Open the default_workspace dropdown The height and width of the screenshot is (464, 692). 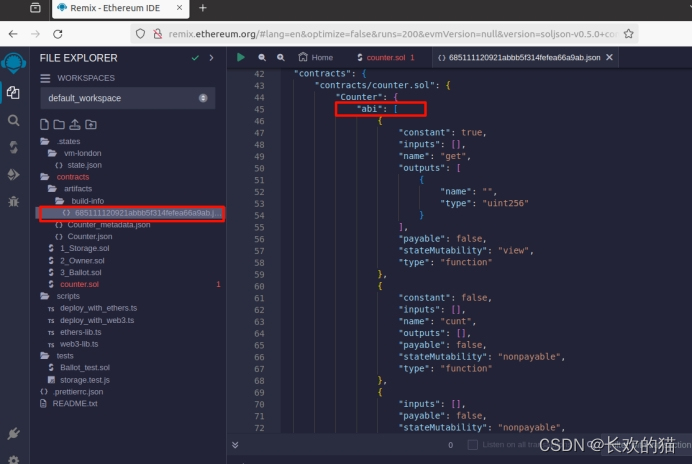click(128, 98)
